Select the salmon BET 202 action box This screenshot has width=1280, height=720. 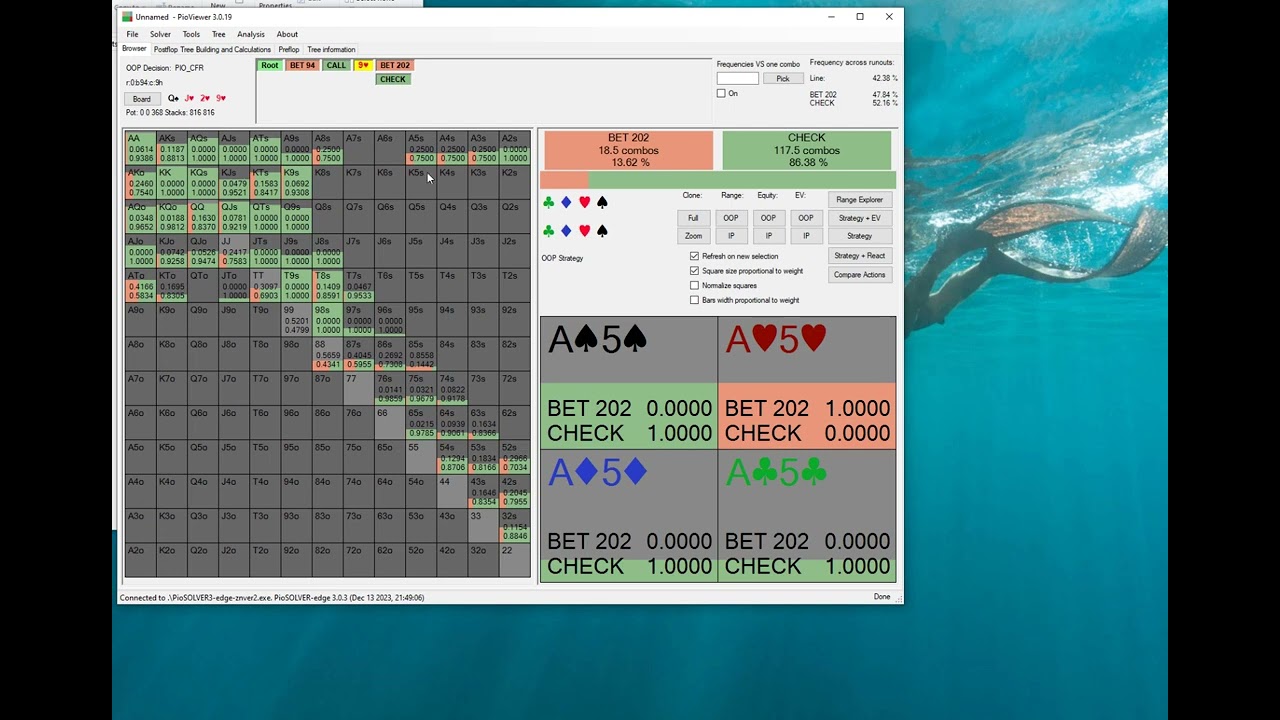tap(629, 150)
